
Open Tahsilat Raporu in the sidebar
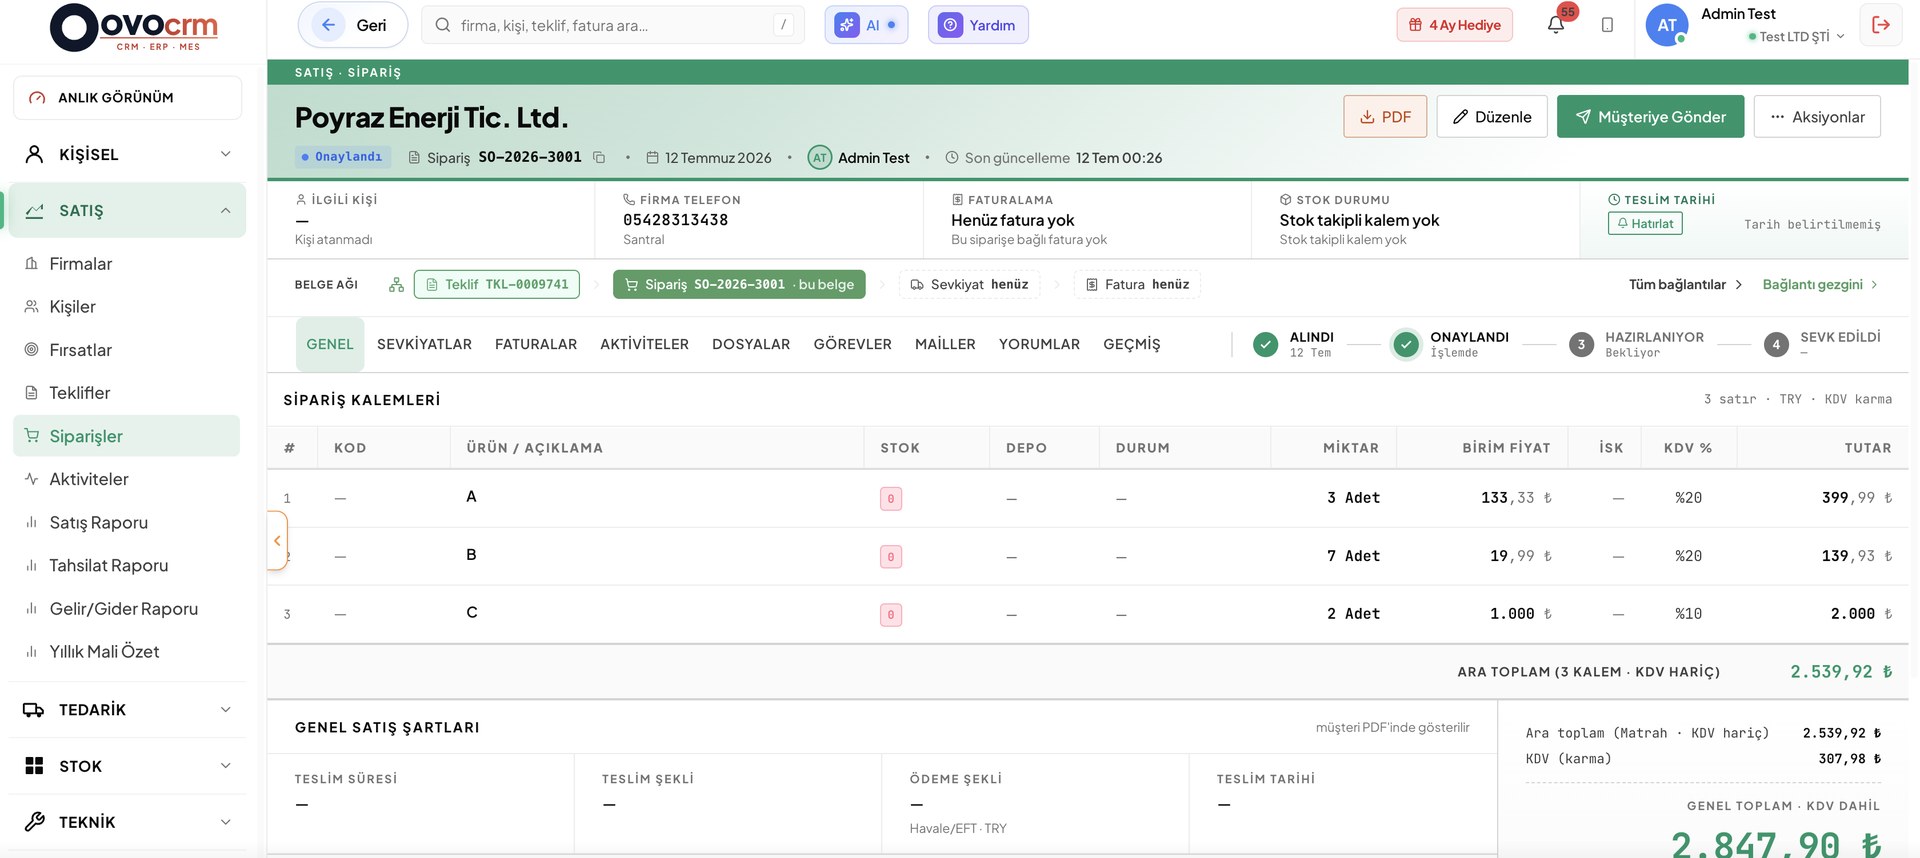tap(127, 565)
